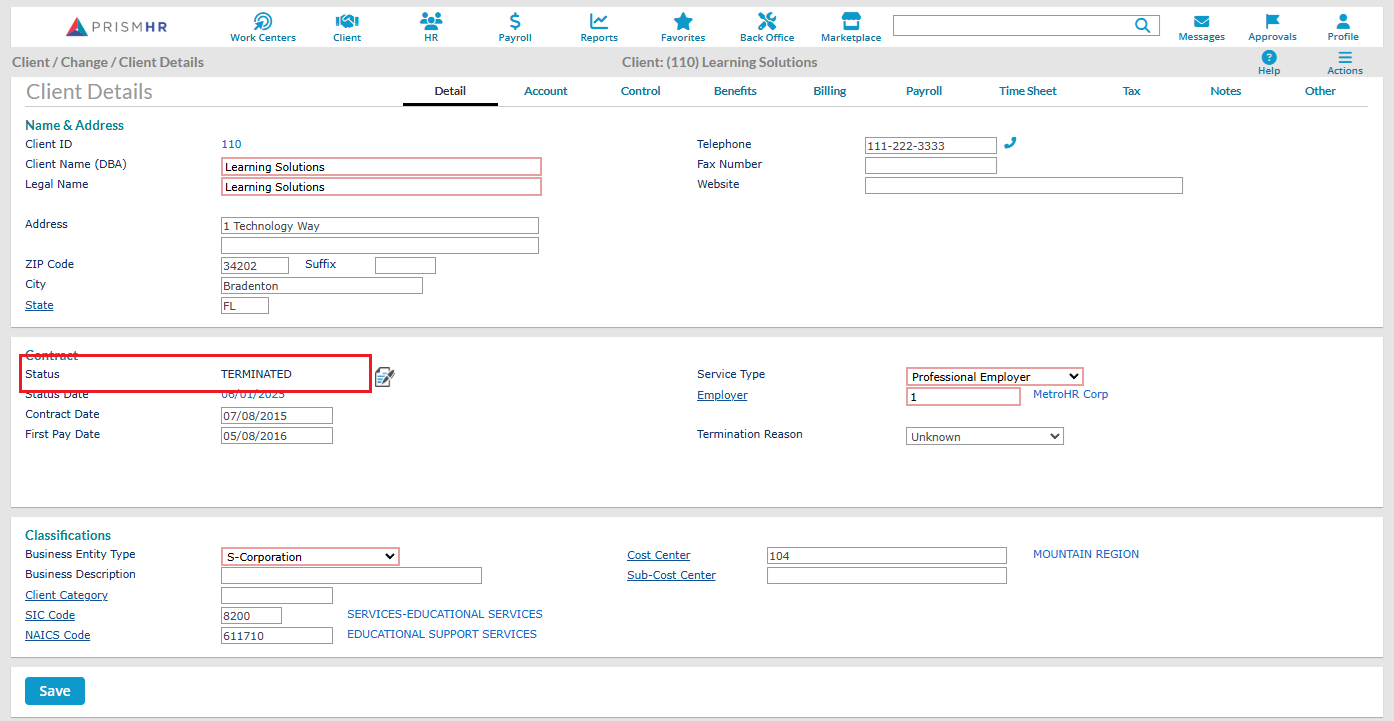1394x721 pixels.
Task: Click the Save button
Action: click(55, 691)
